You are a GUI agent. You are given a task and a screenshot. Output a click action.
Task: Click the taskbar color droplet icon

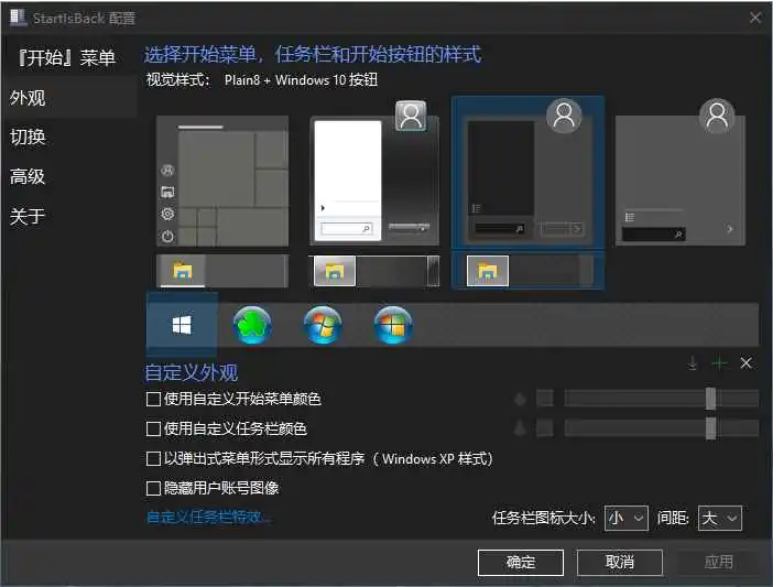pyautogui.click(x=520, y=428)
